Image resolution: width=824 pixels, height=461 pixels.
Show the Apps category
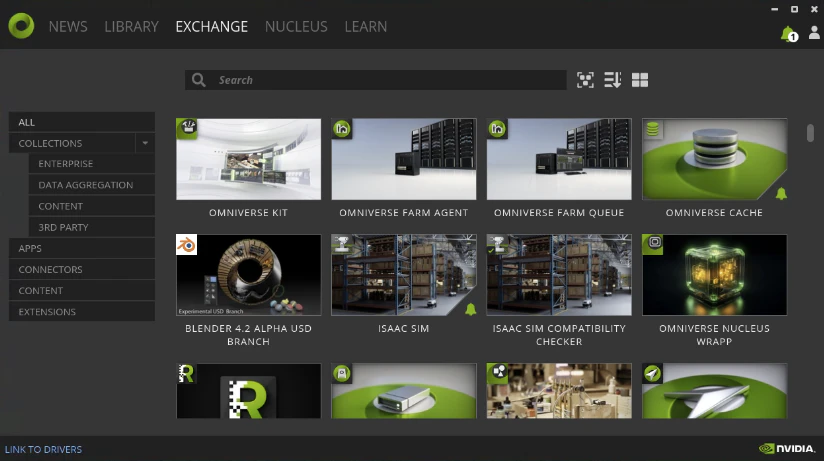[x=82, y=248]
